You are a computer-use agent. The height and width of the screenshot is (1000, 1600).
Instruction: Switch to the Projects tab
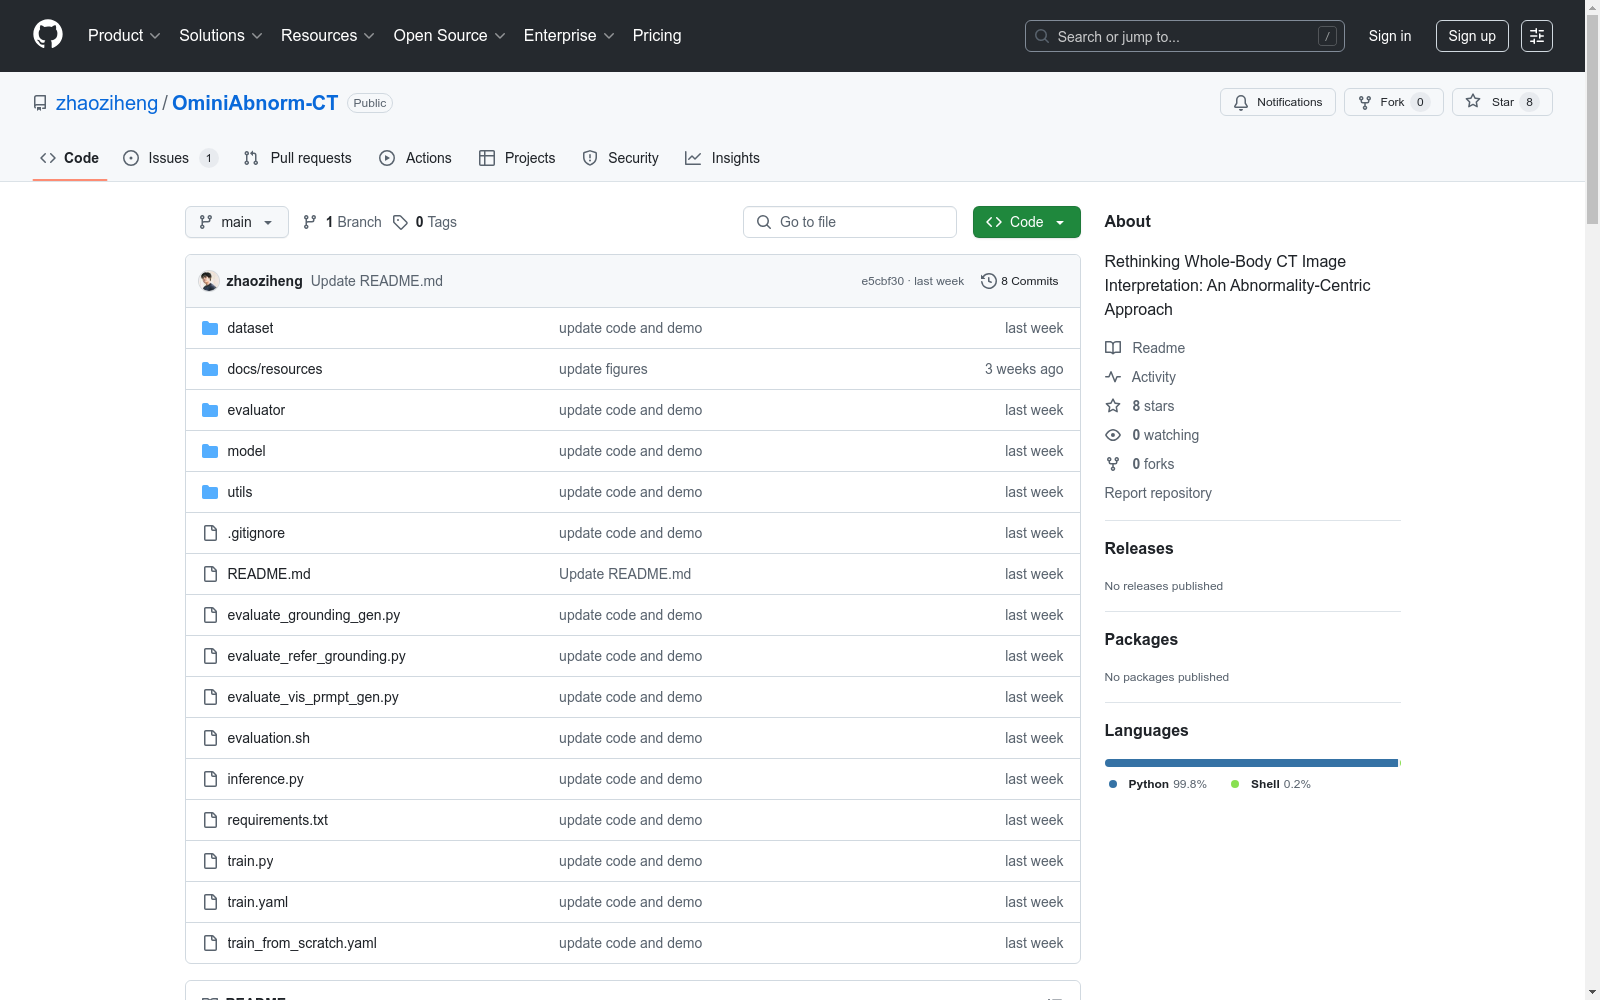coord(517,158)
